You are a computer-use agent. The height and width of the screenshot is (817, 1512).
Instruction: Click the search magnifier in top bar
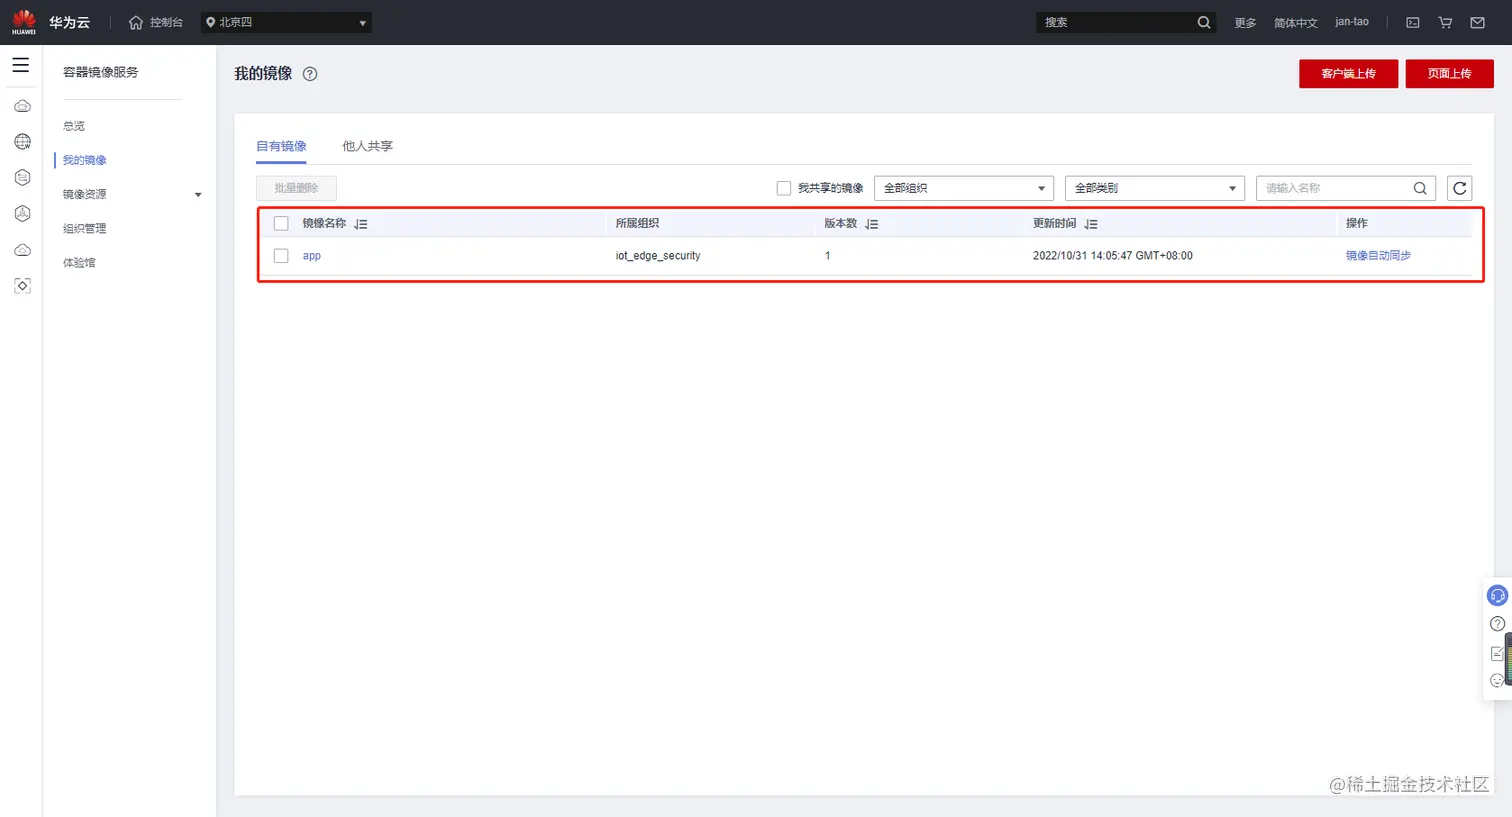[1204, 22]
